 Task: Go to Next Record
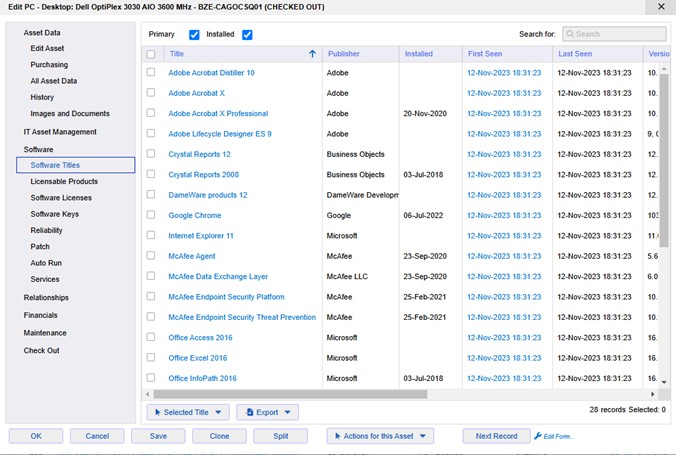[x=496, y=436]
